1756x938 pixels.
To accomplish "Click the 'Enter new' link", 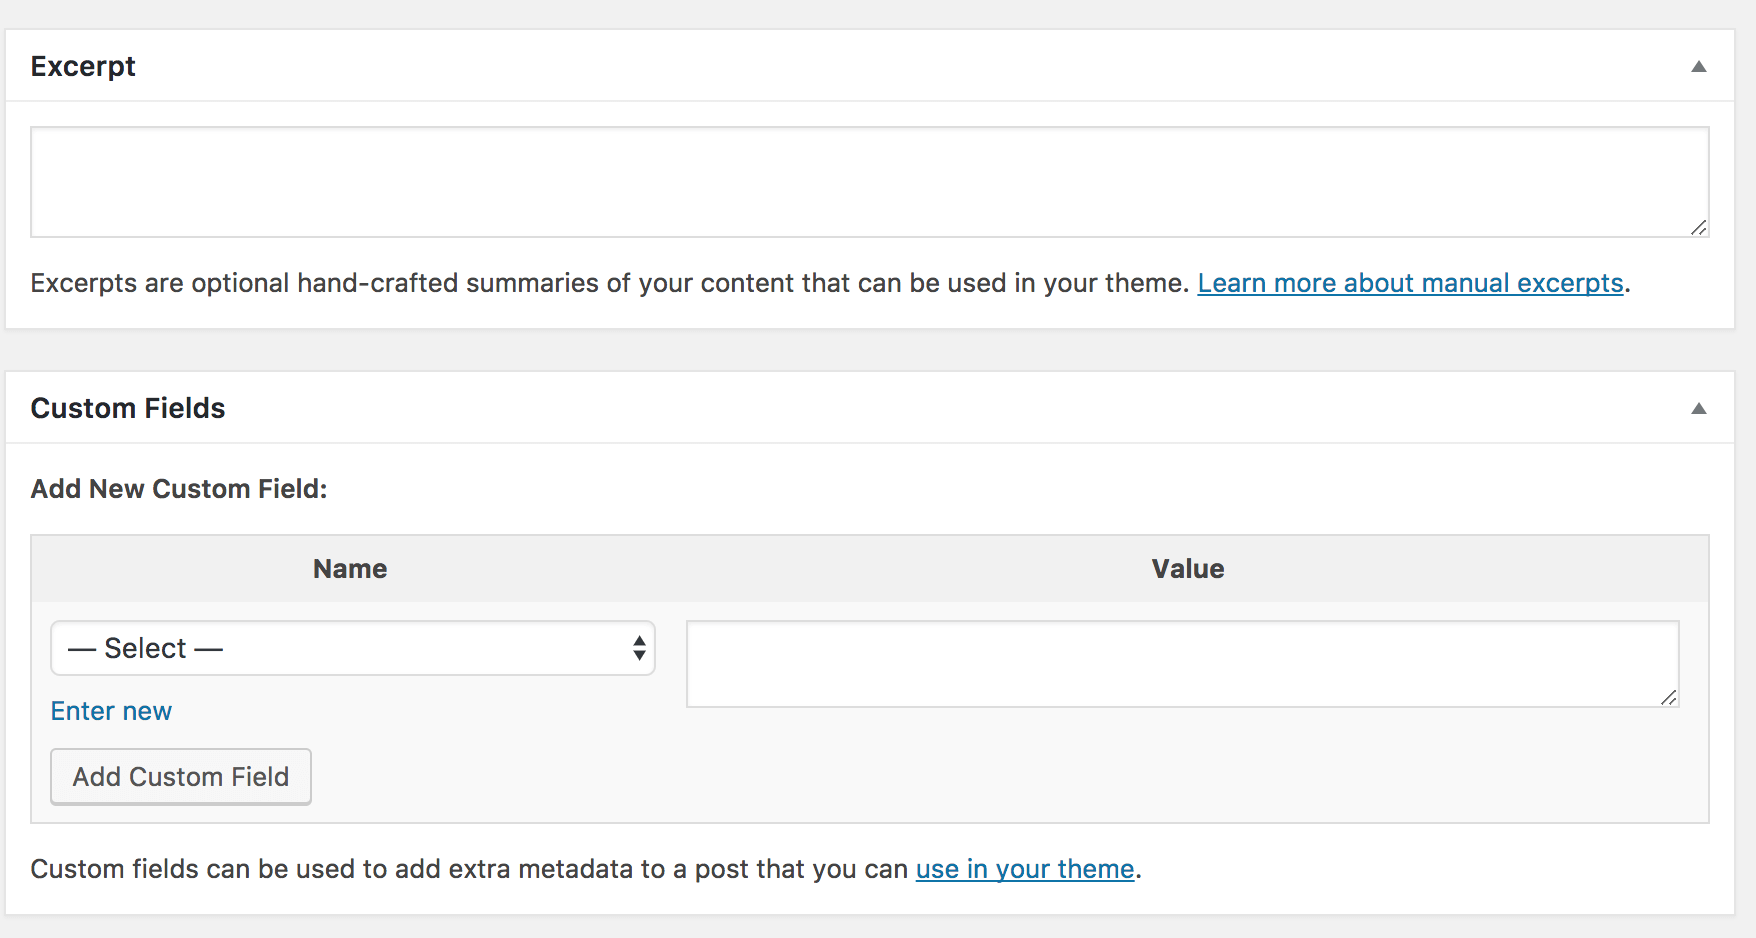I will [111, 711].
